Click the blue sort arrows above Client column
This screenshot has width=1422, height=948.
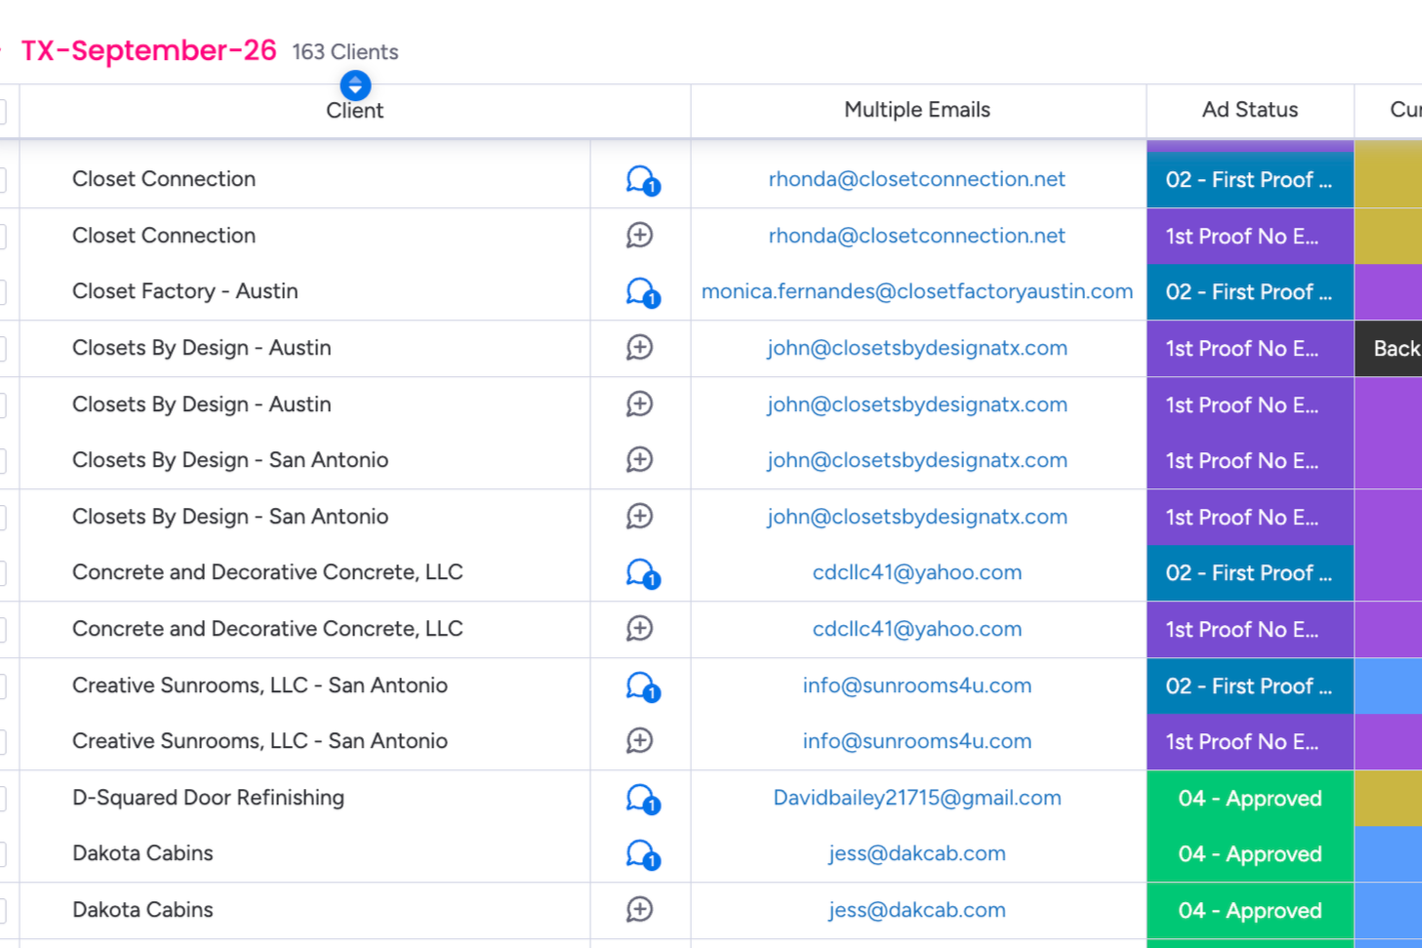(355, 85)
